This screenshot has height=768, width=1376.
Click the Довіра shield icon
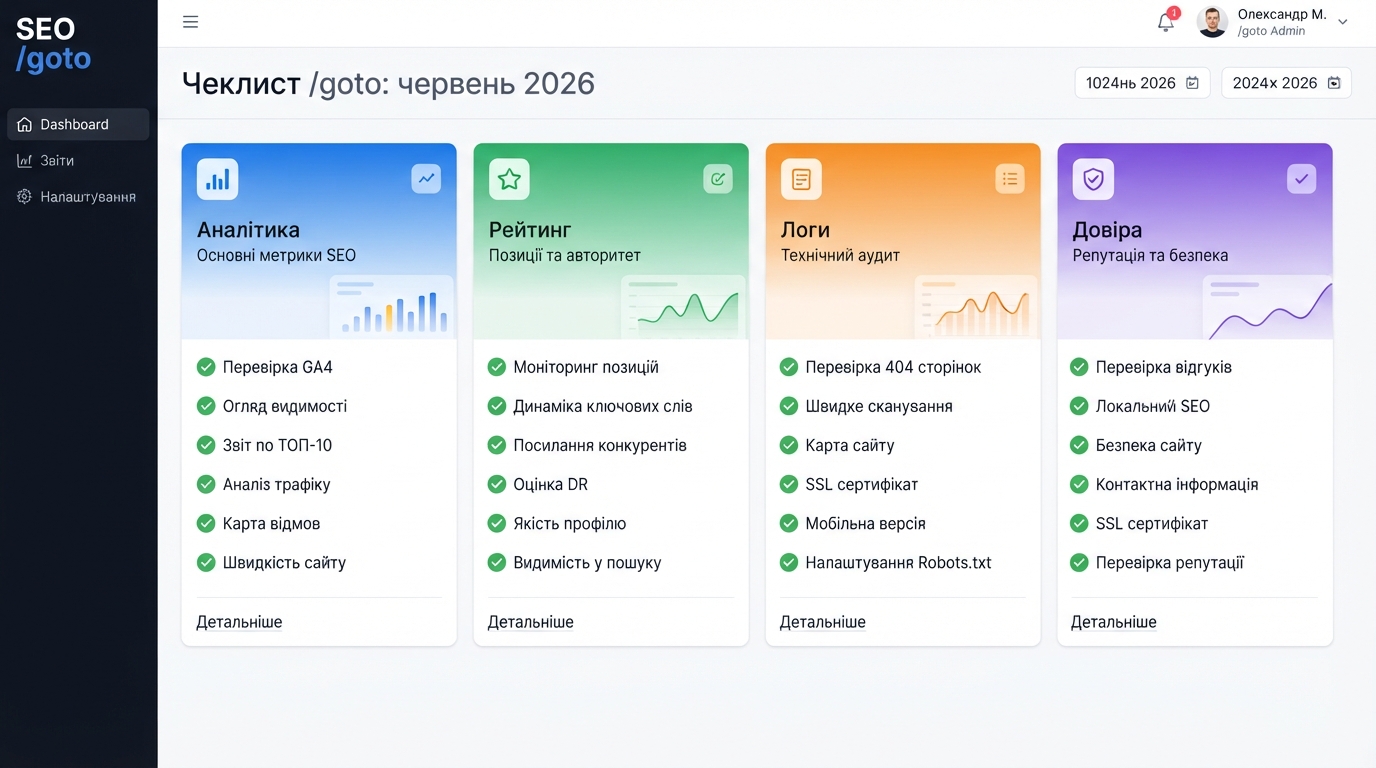(x=1093, y=179)
